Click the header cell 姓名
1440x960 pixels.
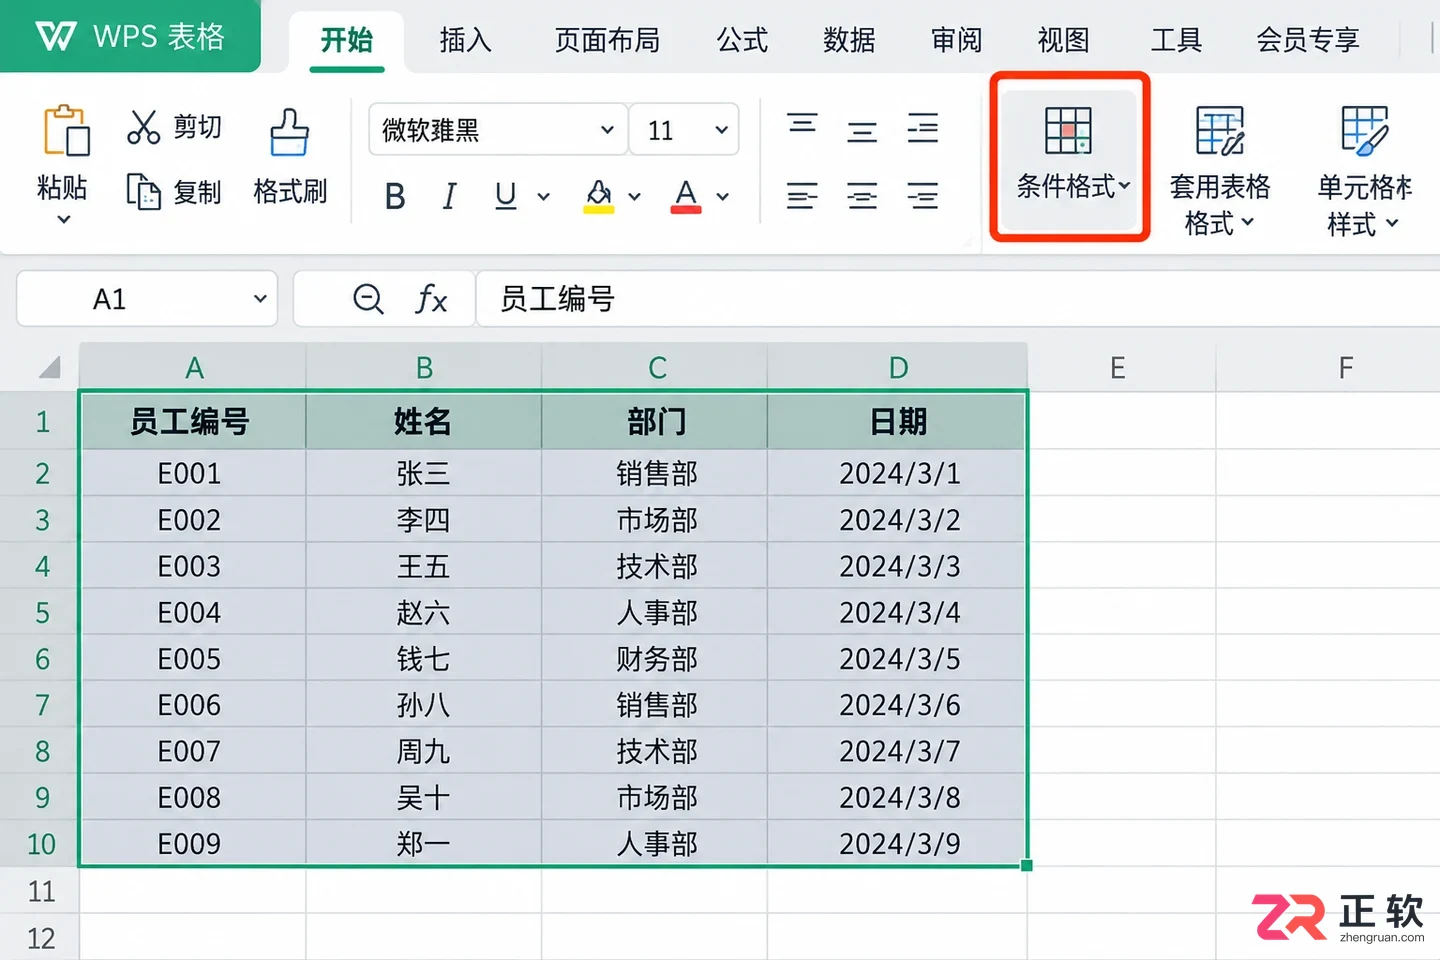click(x=424, y=421)
